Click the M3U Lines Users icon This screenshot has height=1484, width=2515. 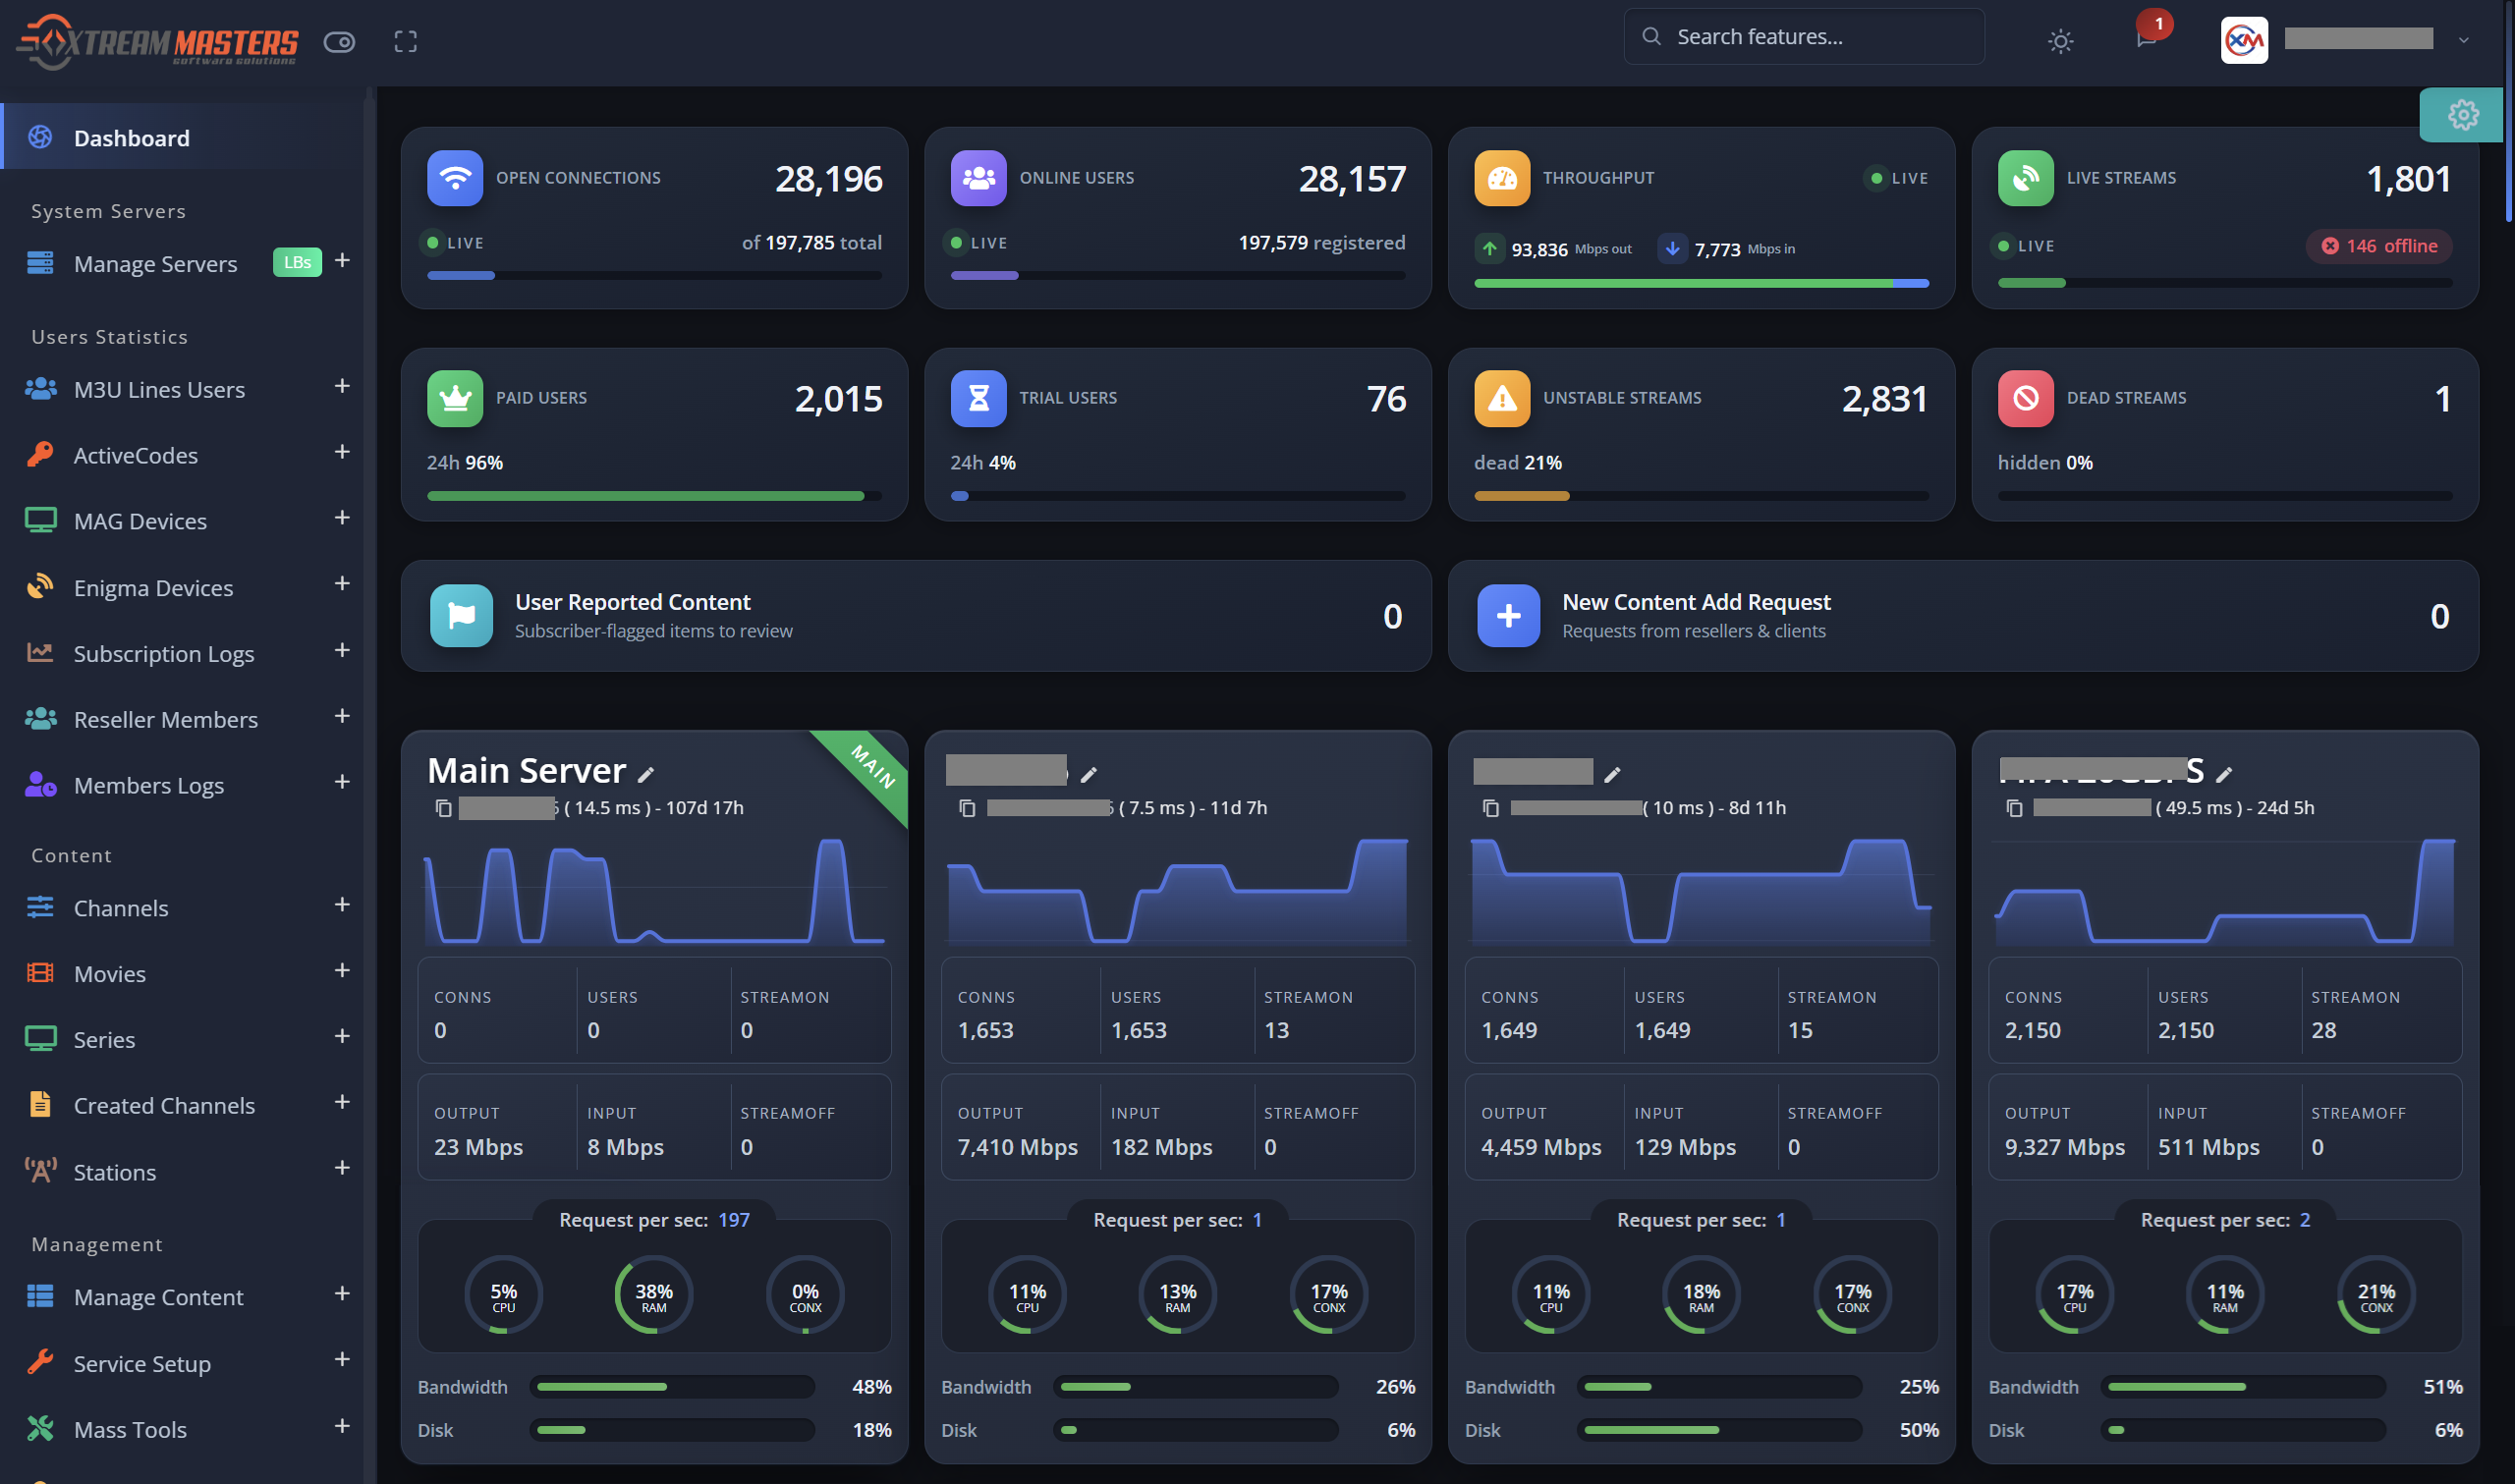pos(40,389)
